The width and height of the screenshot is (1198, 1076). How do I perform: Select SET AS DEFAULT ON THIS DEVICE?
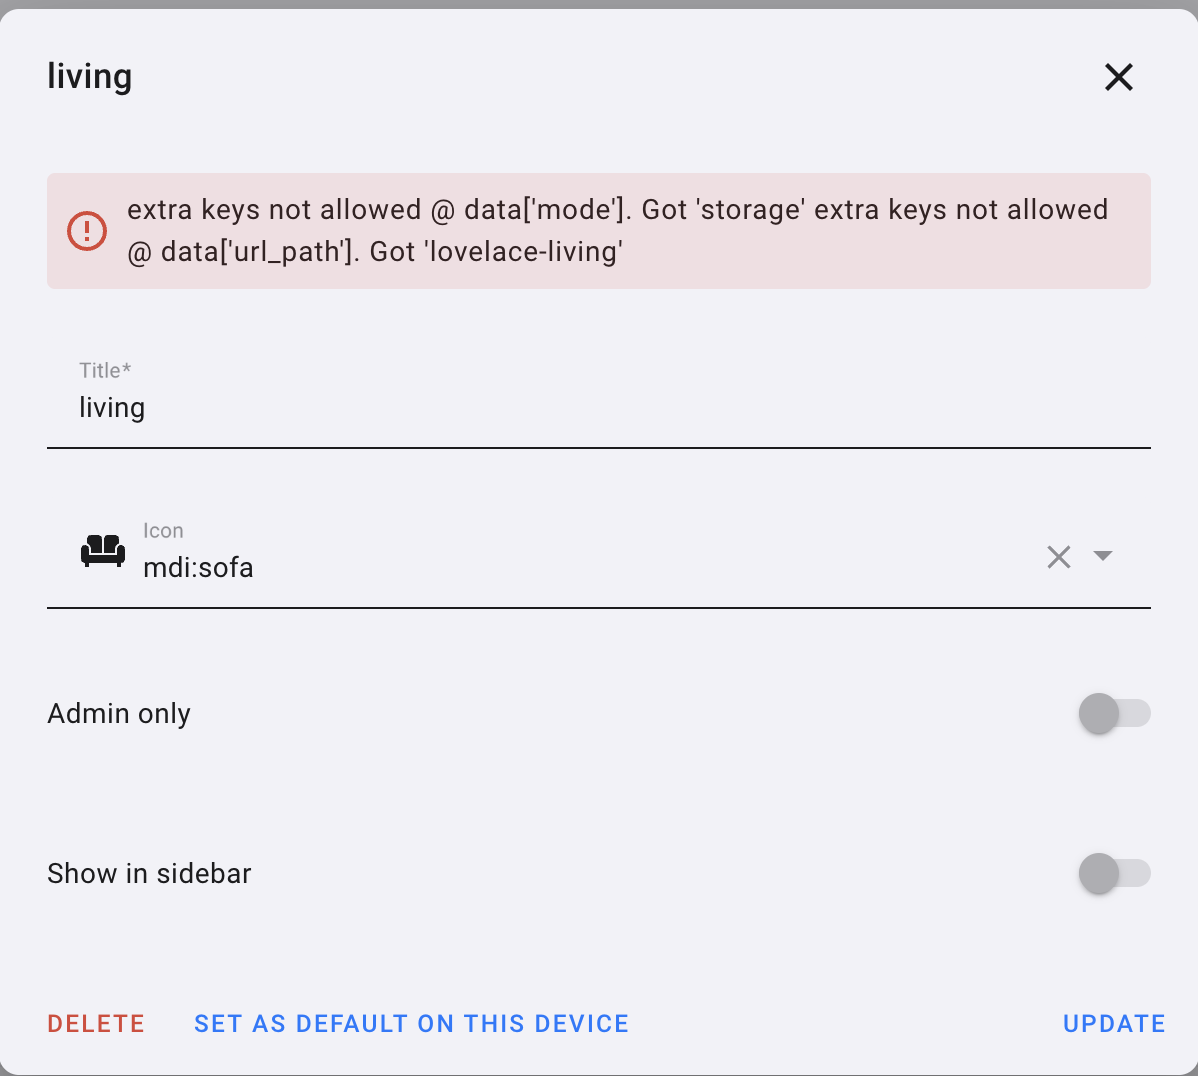click(411, 1023)
